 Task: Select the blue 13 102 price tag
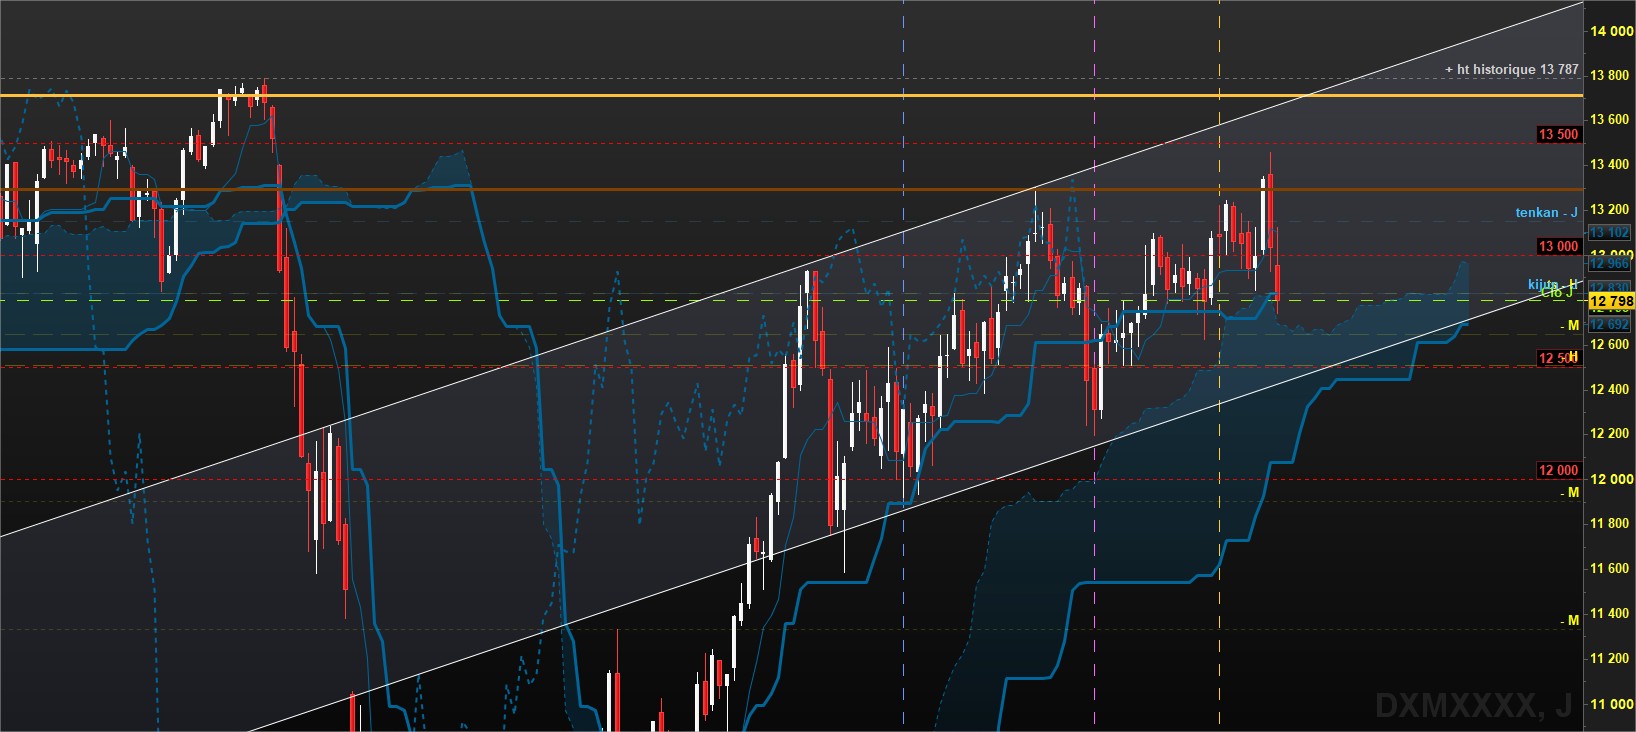pos(1610,232)
